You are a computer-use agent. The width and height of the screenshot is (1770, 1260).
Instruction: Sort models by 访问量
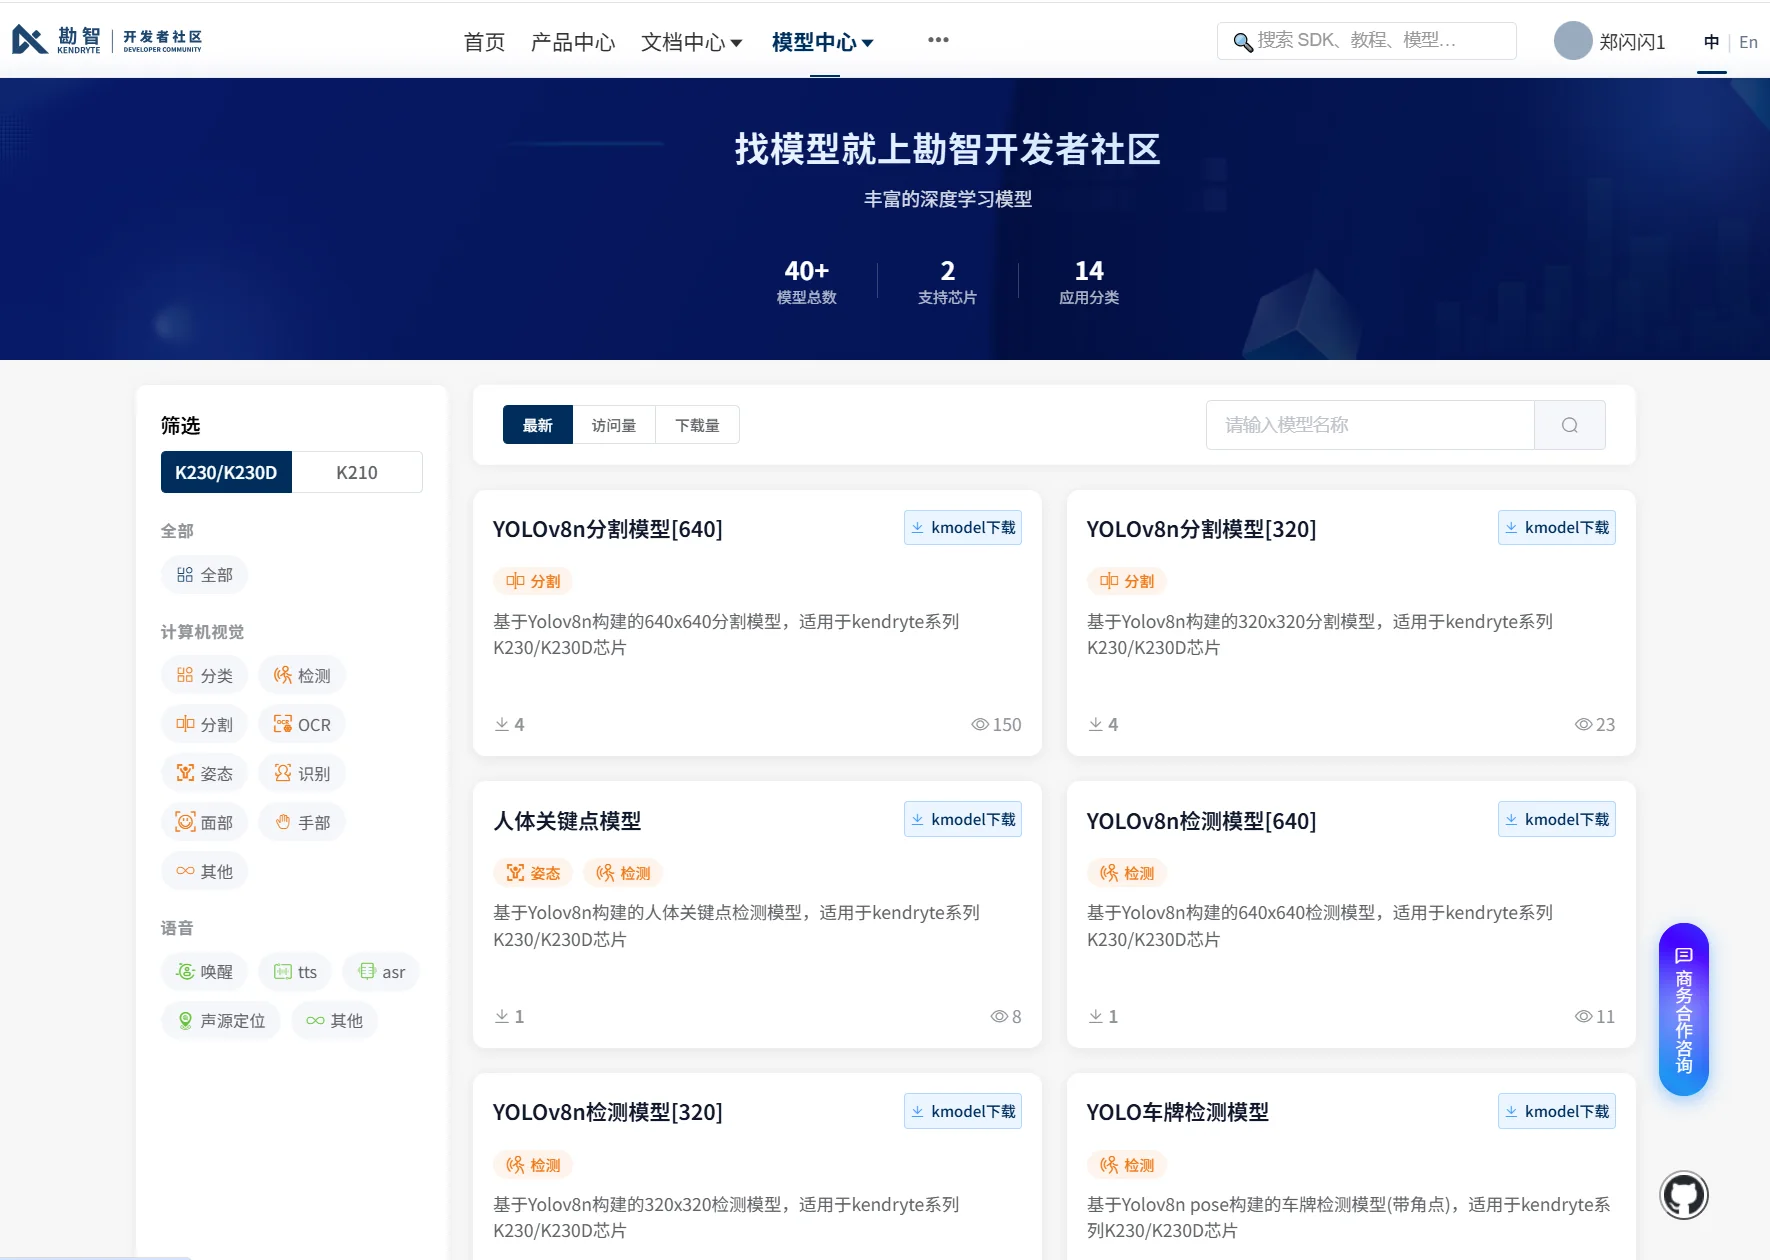click(614, 425)
